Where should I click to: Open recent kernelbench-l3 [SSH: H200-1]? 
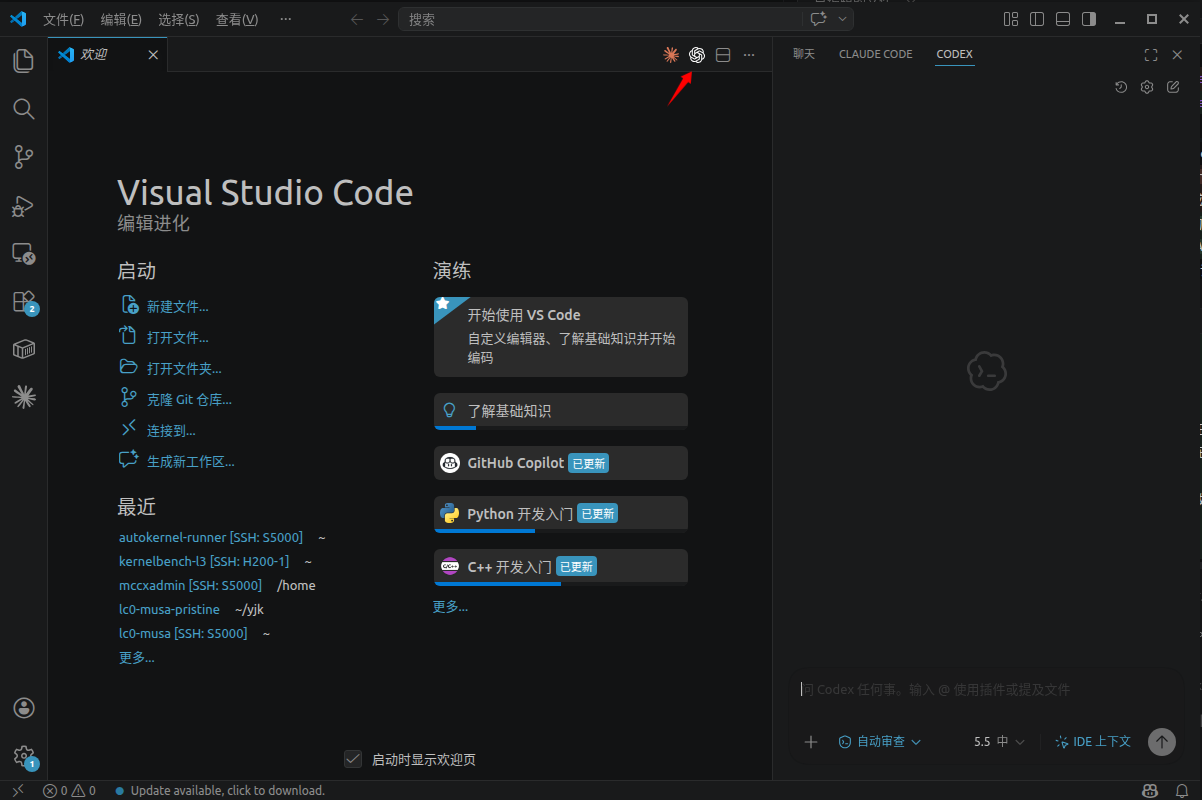[x=203, y=561]
